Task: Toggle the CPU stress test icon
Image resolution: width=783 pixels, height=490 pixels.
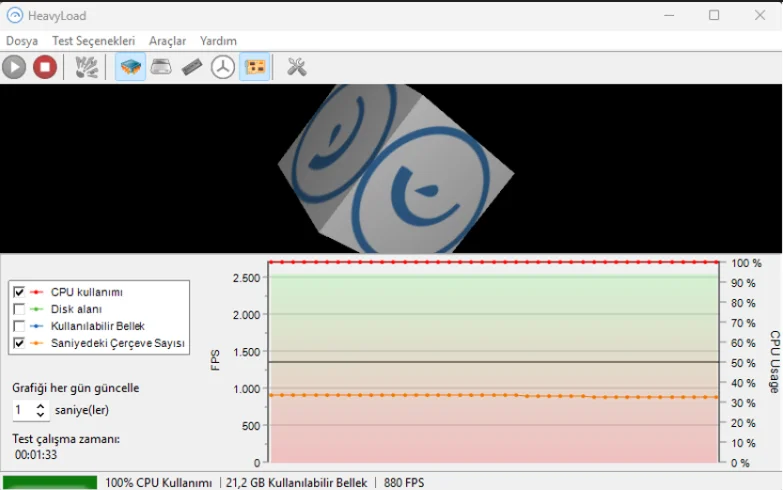Action: pyautogui.click(x=130, y=67)
